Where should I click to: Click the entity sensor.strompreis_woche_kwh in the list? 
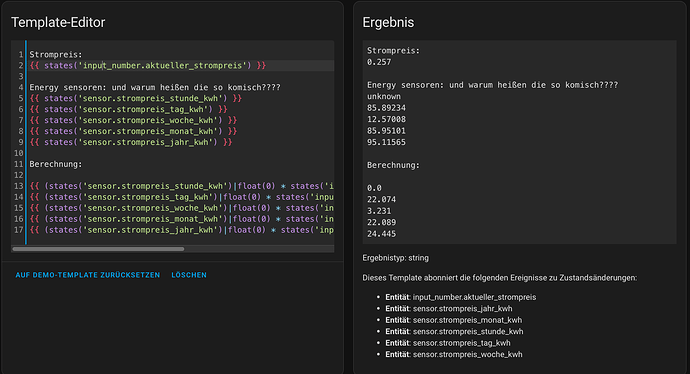point(467,354)
